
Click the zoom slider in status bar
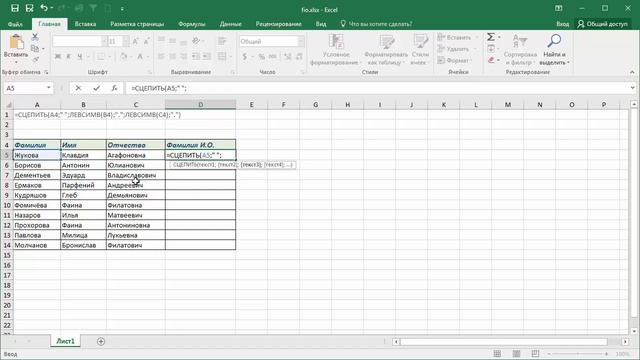(578, 354)
